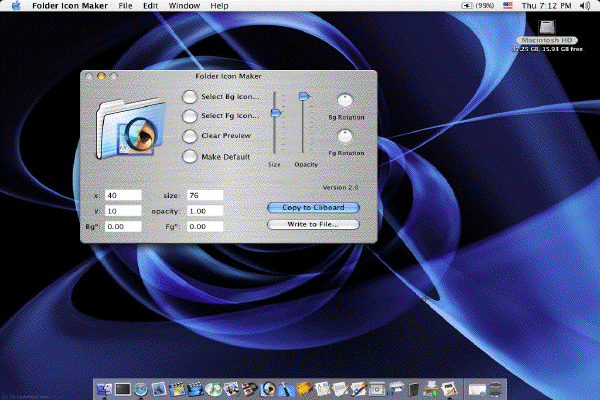Screen dimensions: 600x400
Task: Click the Bg Rotation knob
Action: tap(345, 101)
